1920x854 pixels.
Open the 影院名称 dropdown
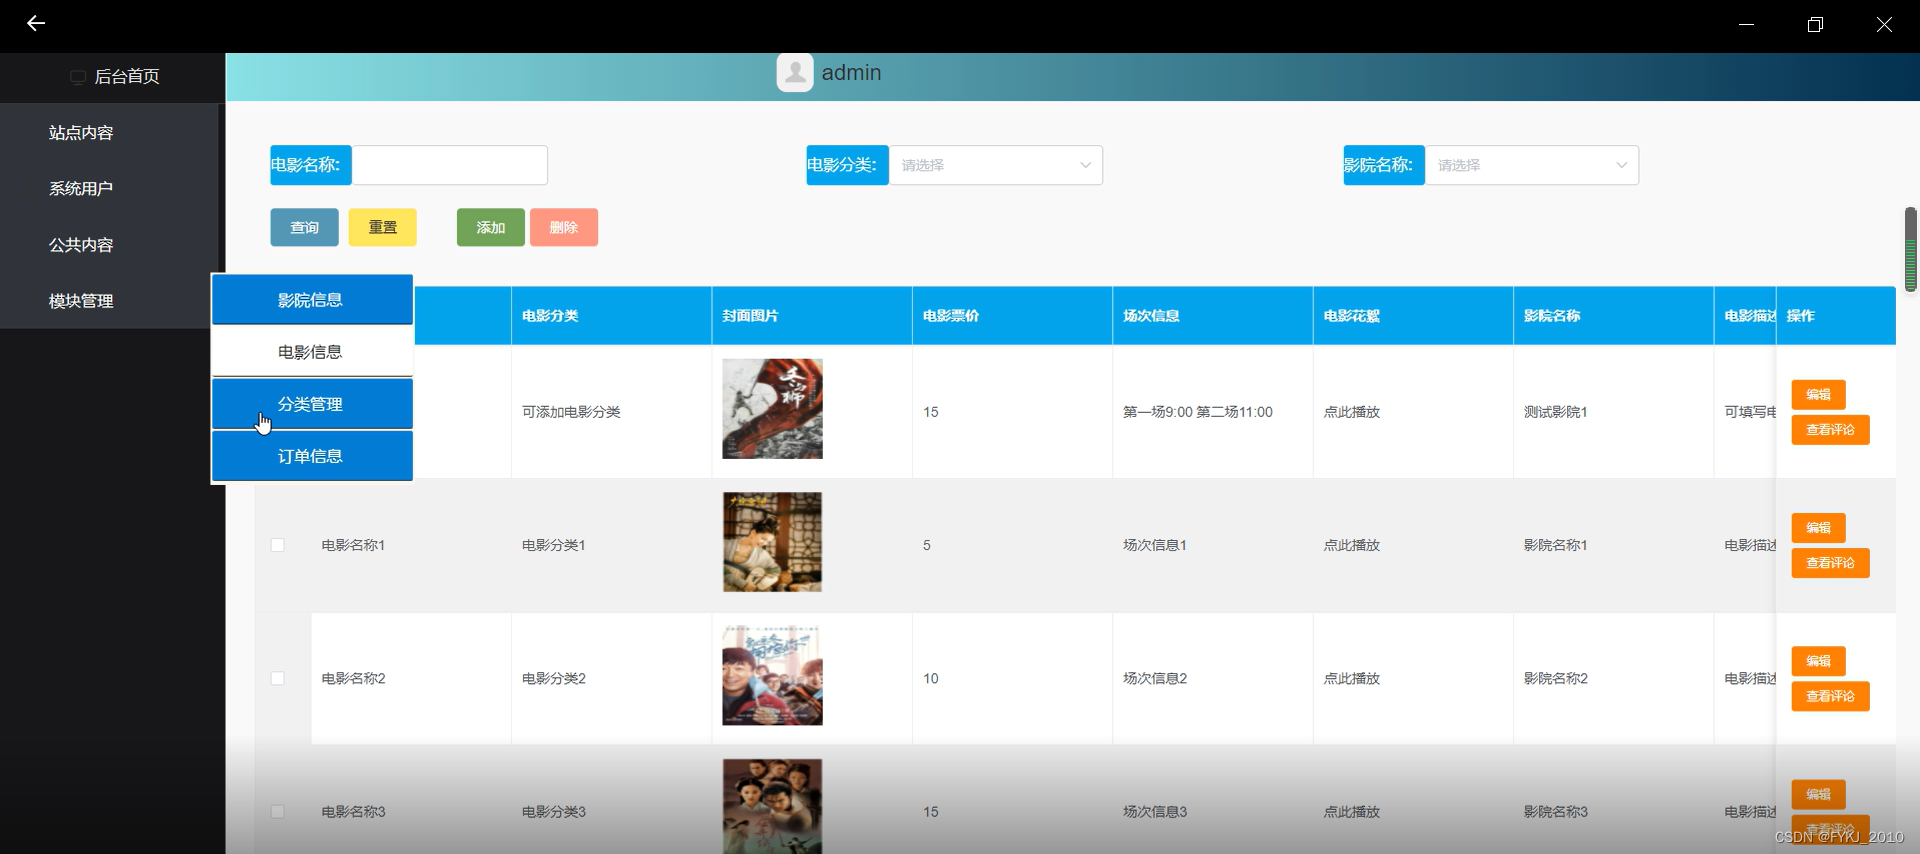coord(1532,165)
